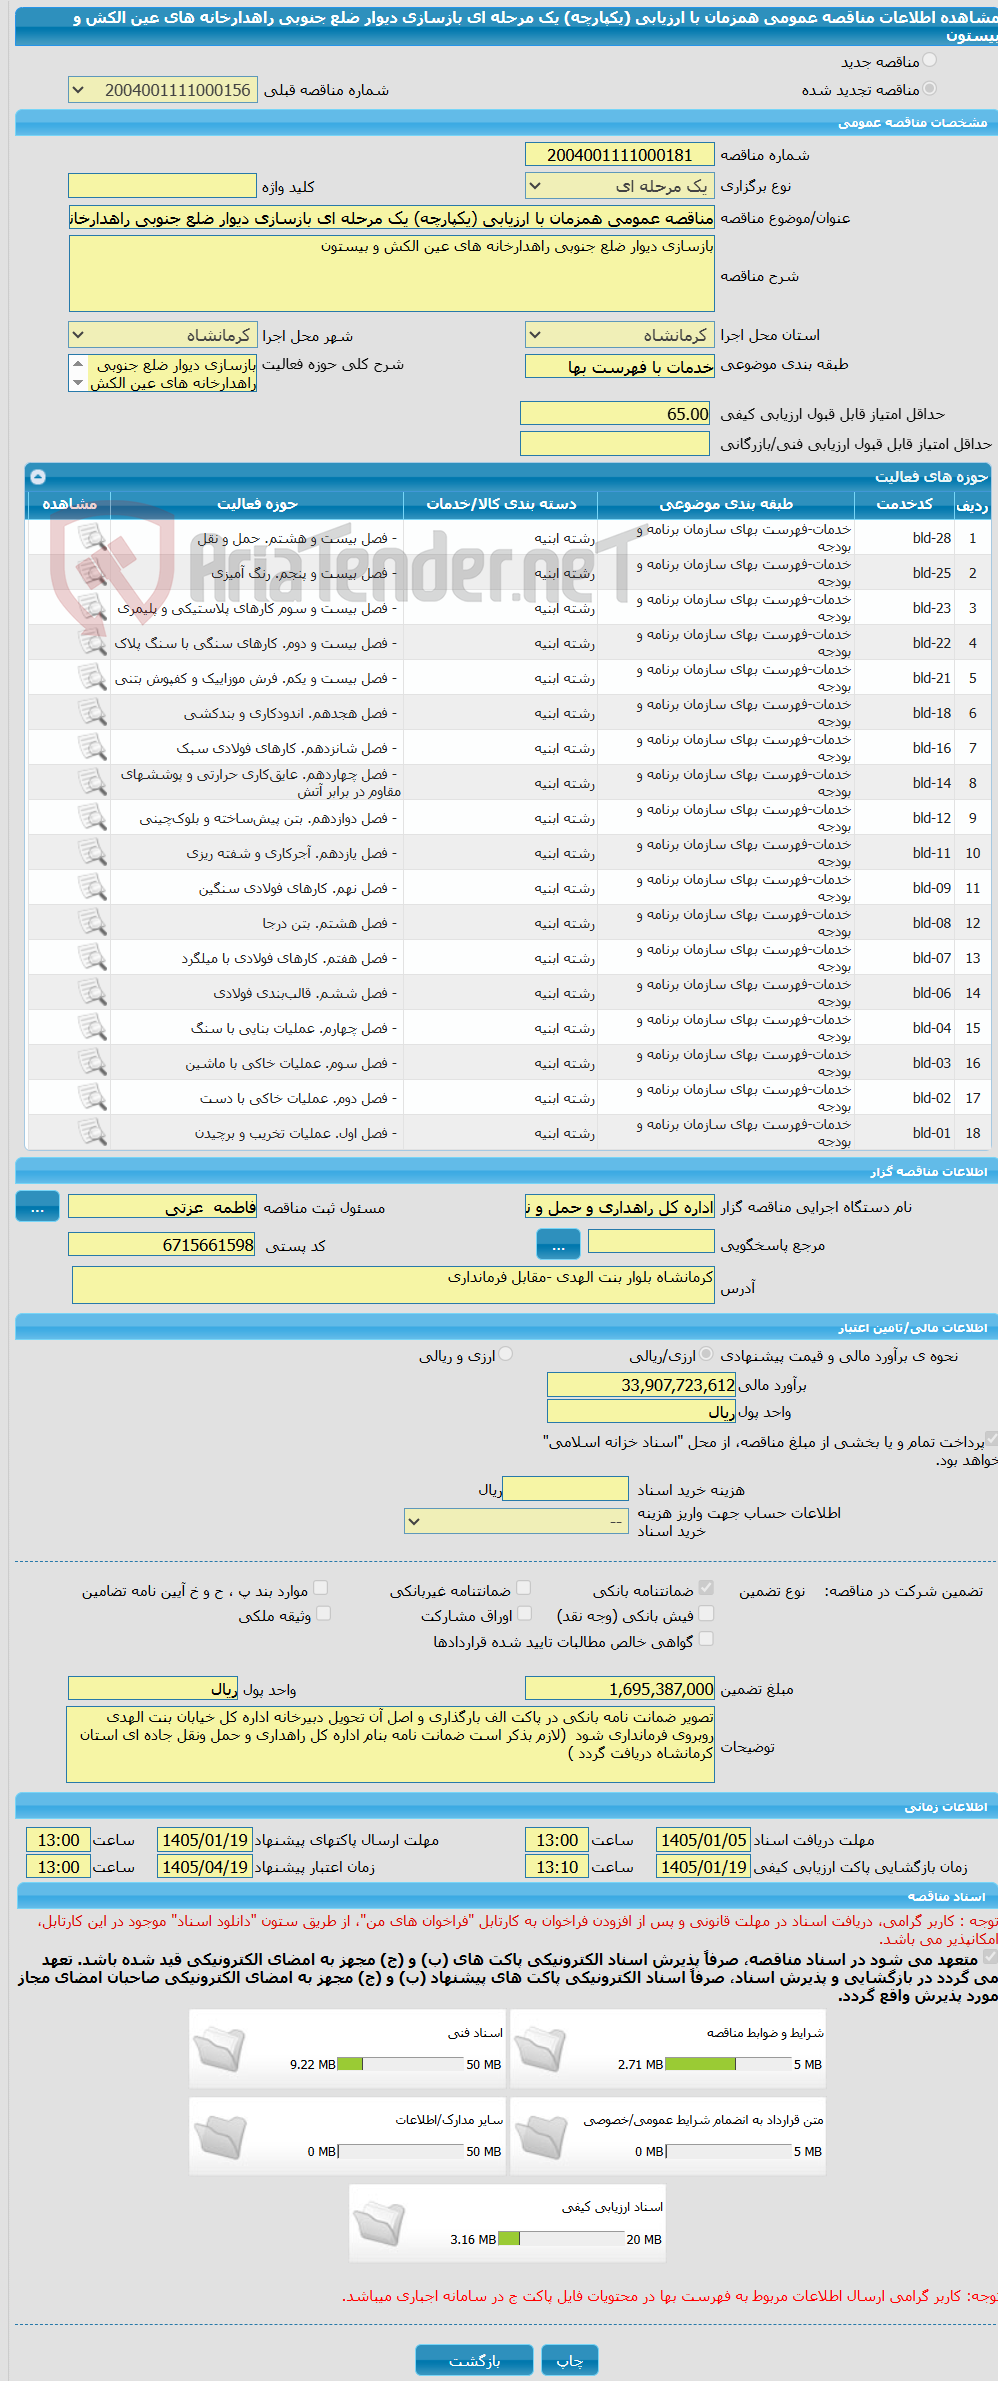View details icon for row bld-25
The width and height of the screenshot is (998, 2381).
[x=92, y=573]
